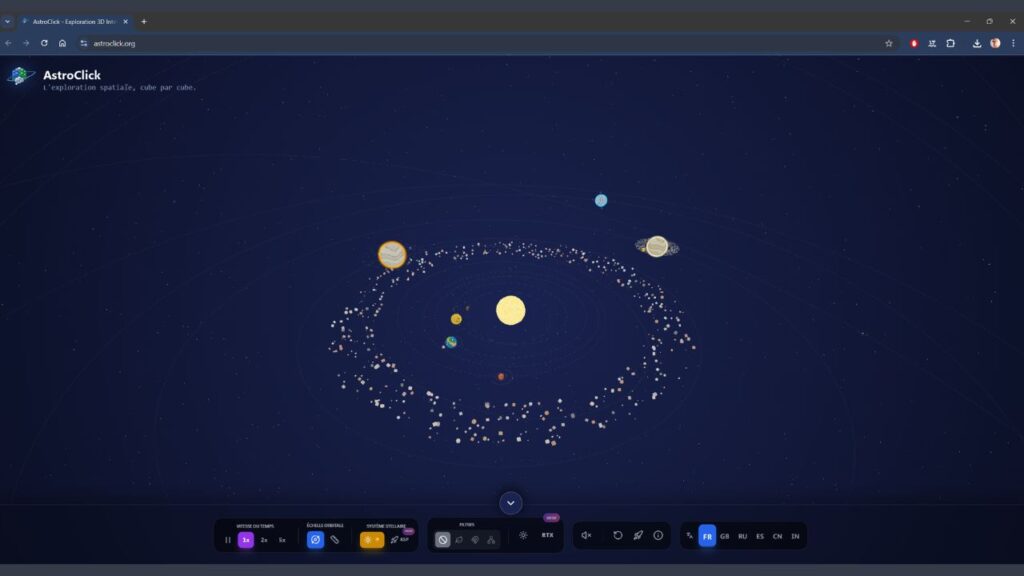1024x576 pixels.
Task: Click the rocket icon in toolbar
Action: click(638, 535)
